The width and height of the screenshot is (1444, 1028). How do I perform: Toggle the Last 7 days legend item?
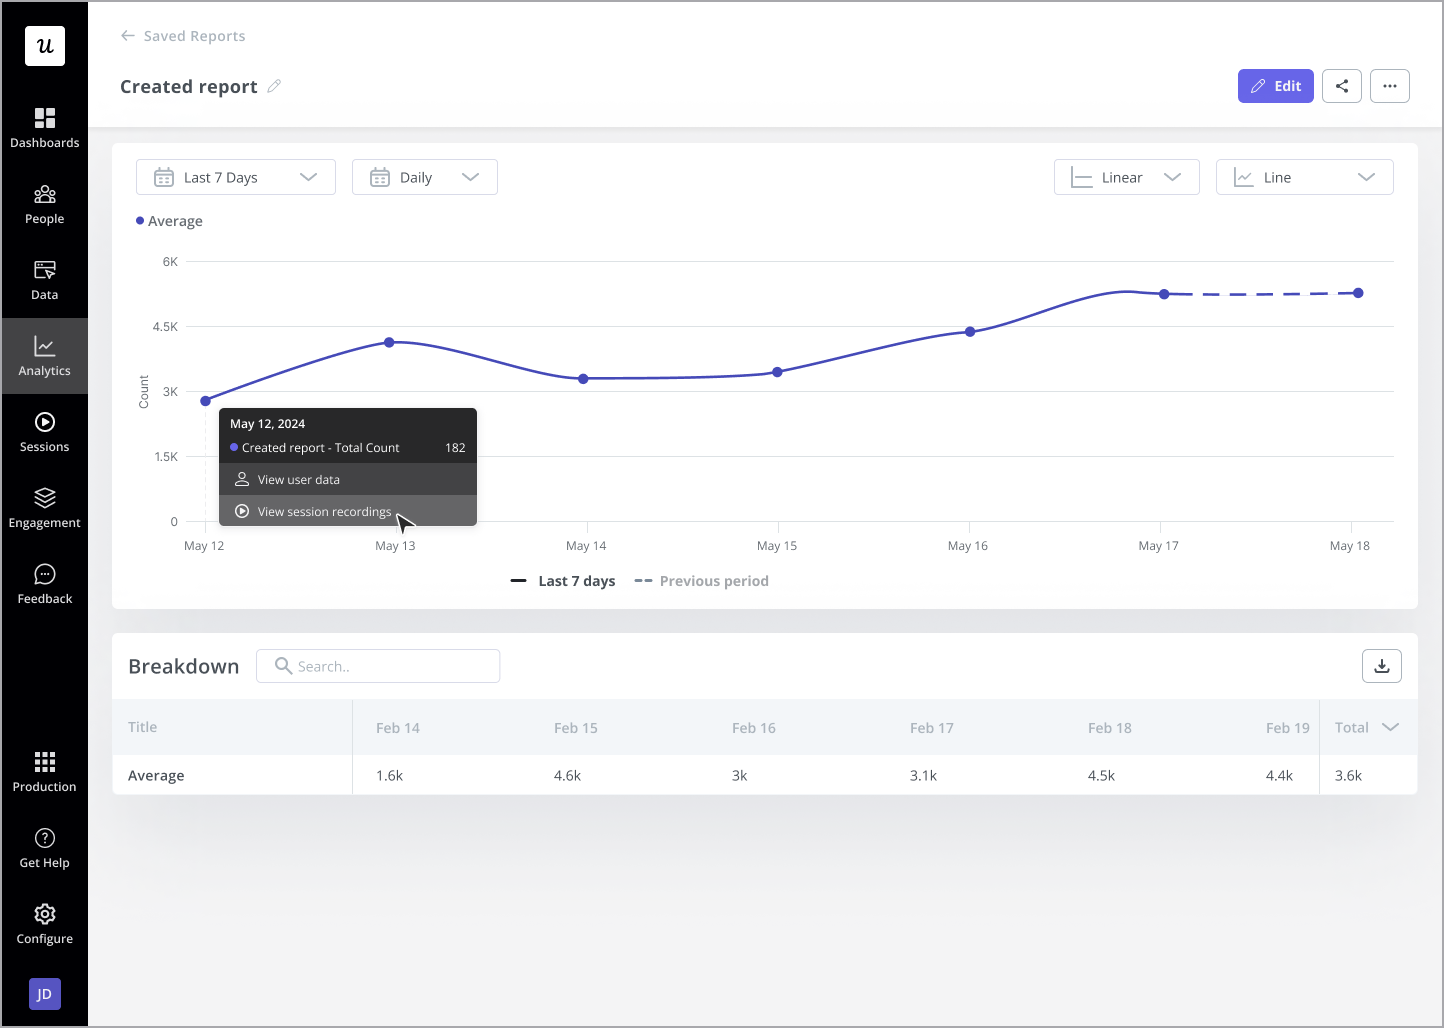pyautogui.click(x=563, y=581)
